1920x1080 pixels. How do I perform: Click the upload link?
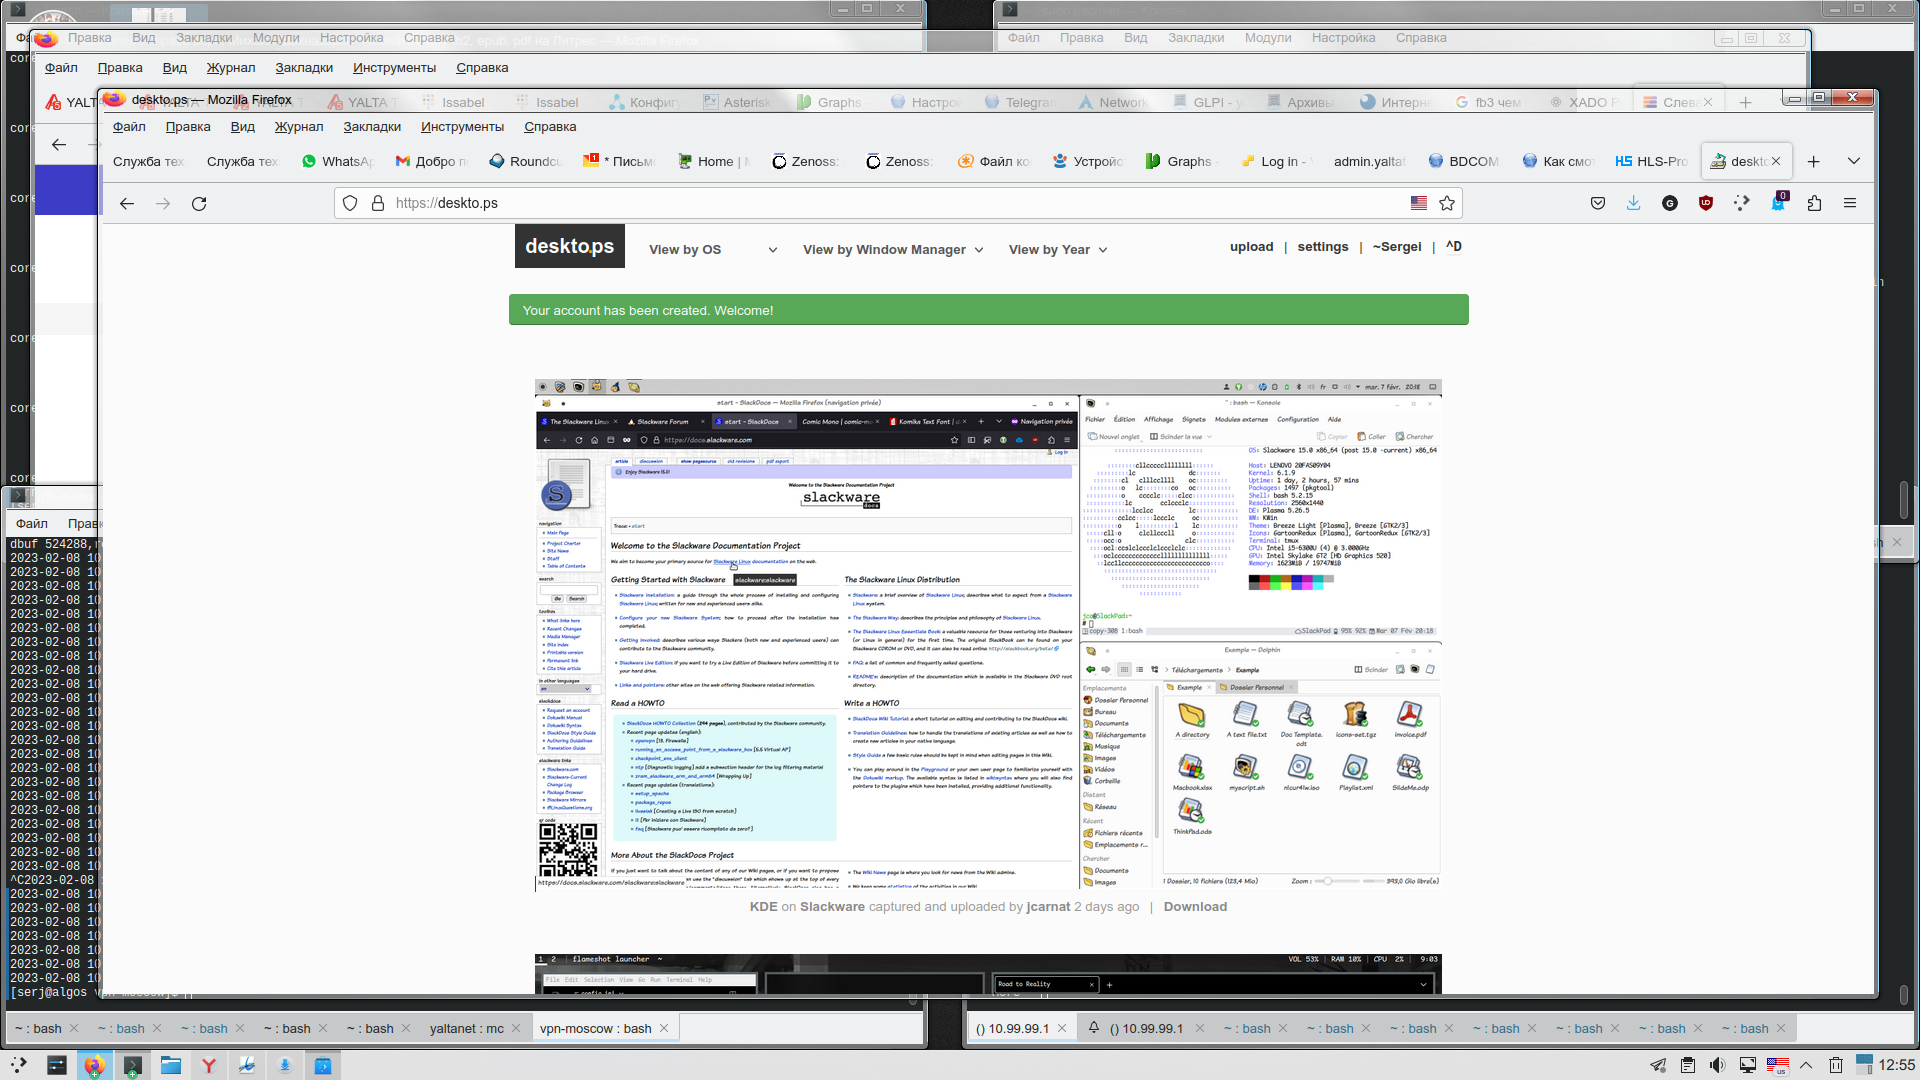point(1251,247)
